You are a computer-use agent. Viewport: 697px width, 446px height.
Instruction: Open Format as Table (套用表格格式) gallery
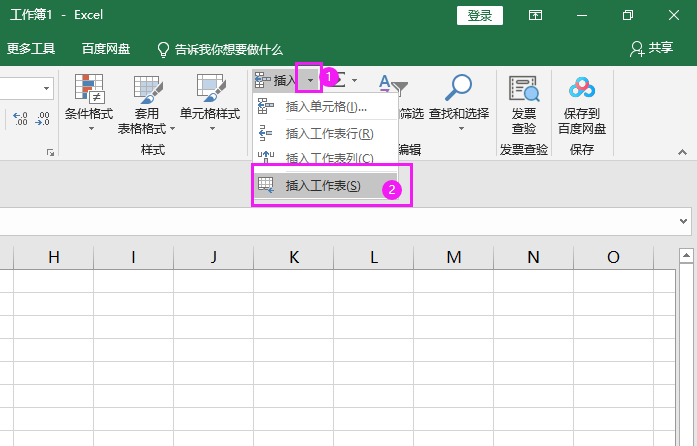pos(146,103)
